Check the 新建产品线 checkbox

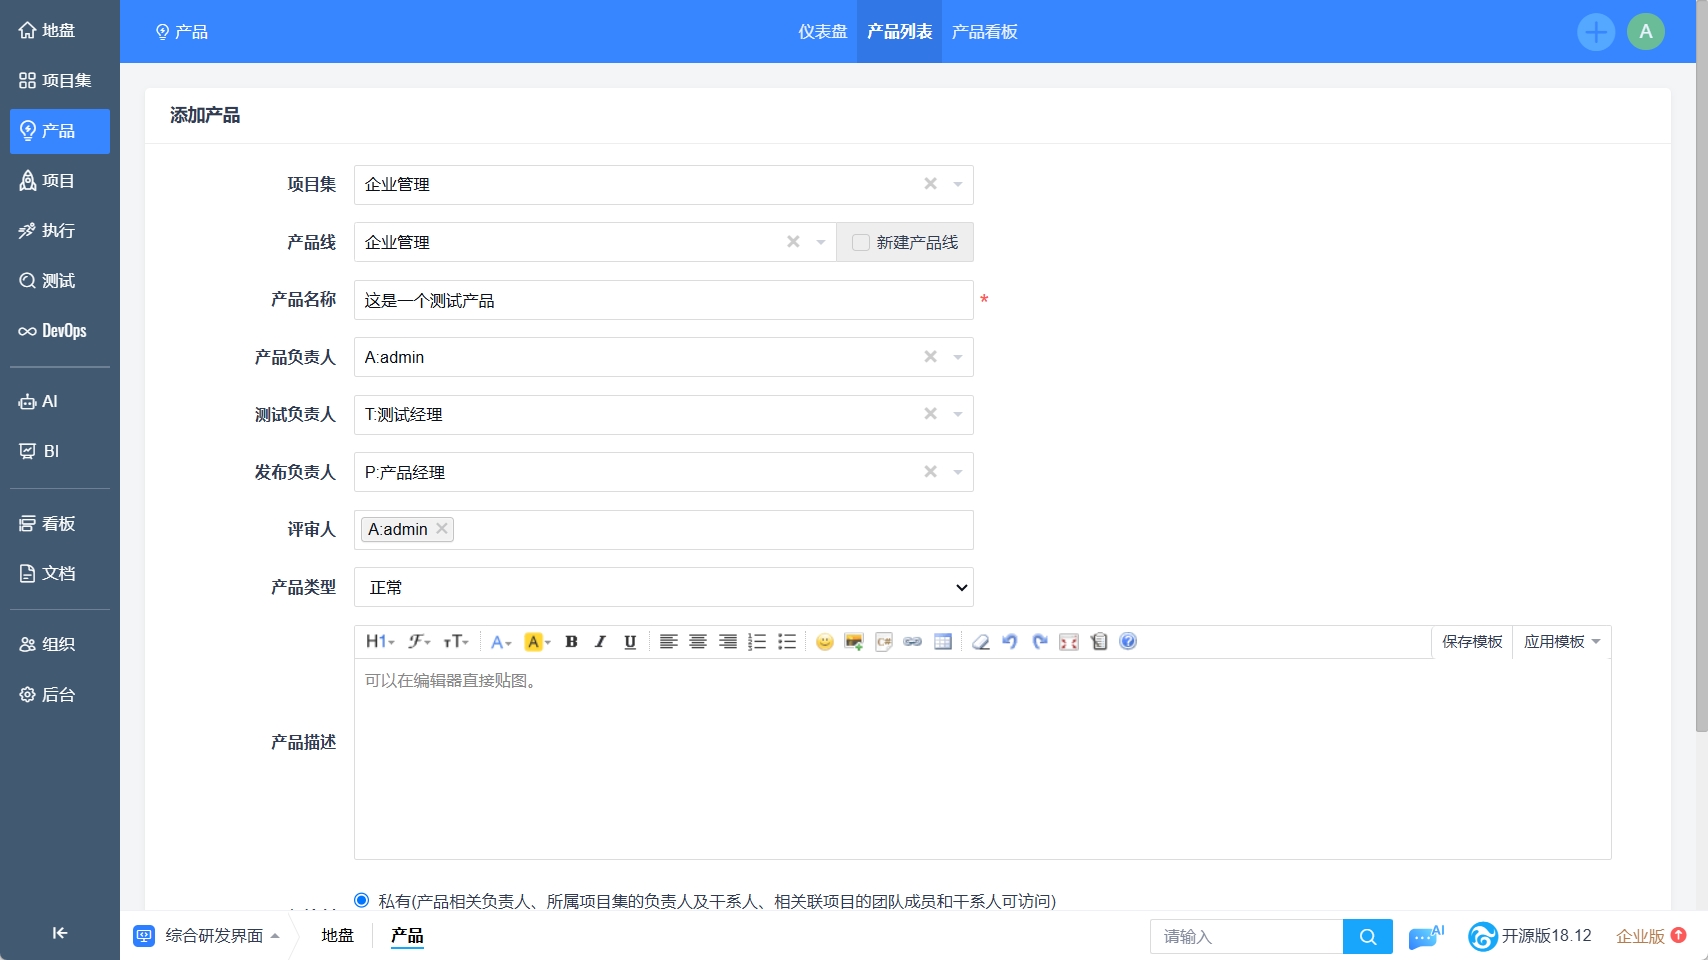tap(860, 243)
